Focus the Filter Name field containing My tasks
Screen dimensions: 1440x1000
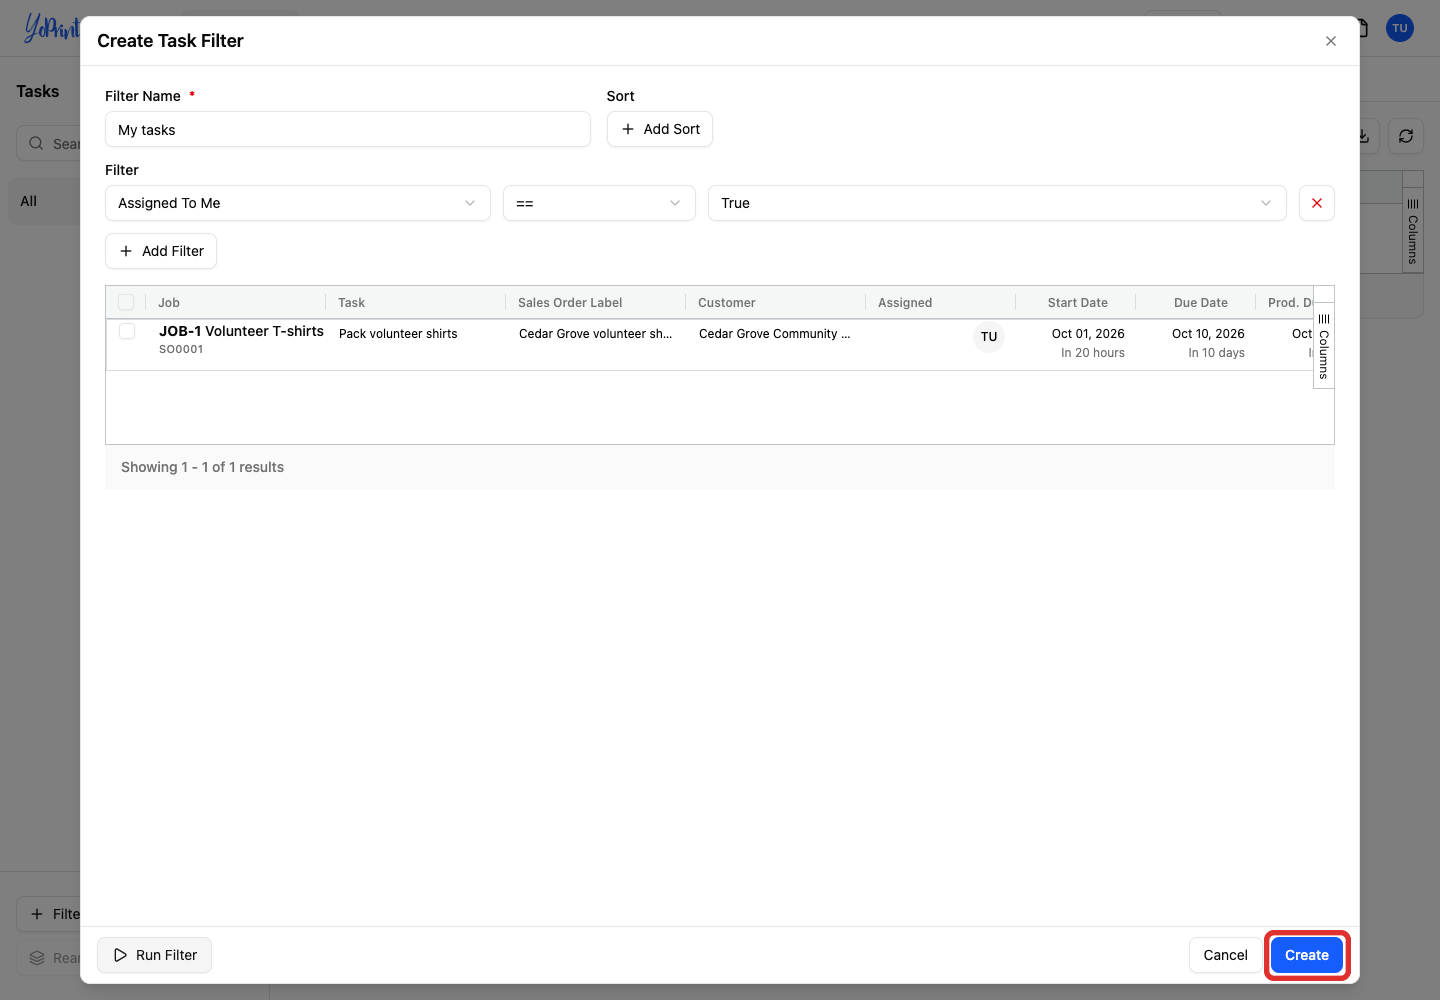point(348,129)
